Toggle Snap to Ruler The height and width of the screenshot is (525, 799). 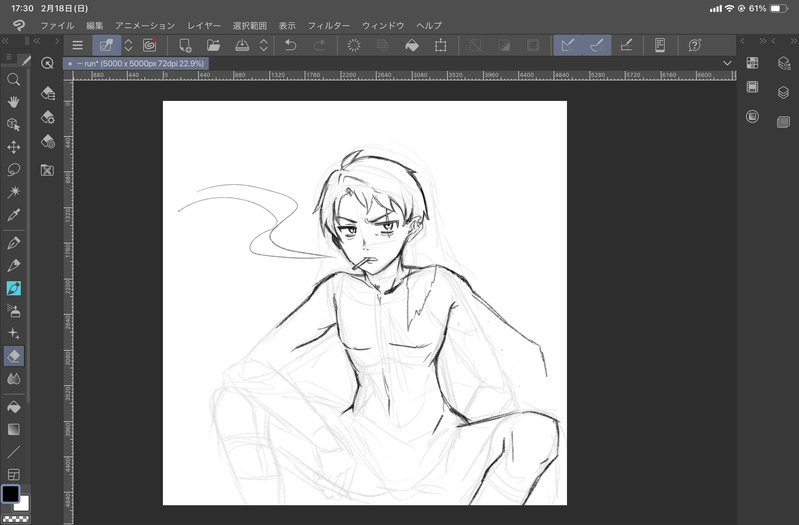[x=568, y=45]
